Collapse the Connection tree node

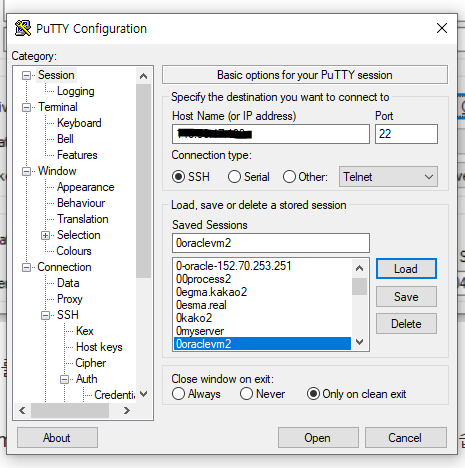click(26, 267)
